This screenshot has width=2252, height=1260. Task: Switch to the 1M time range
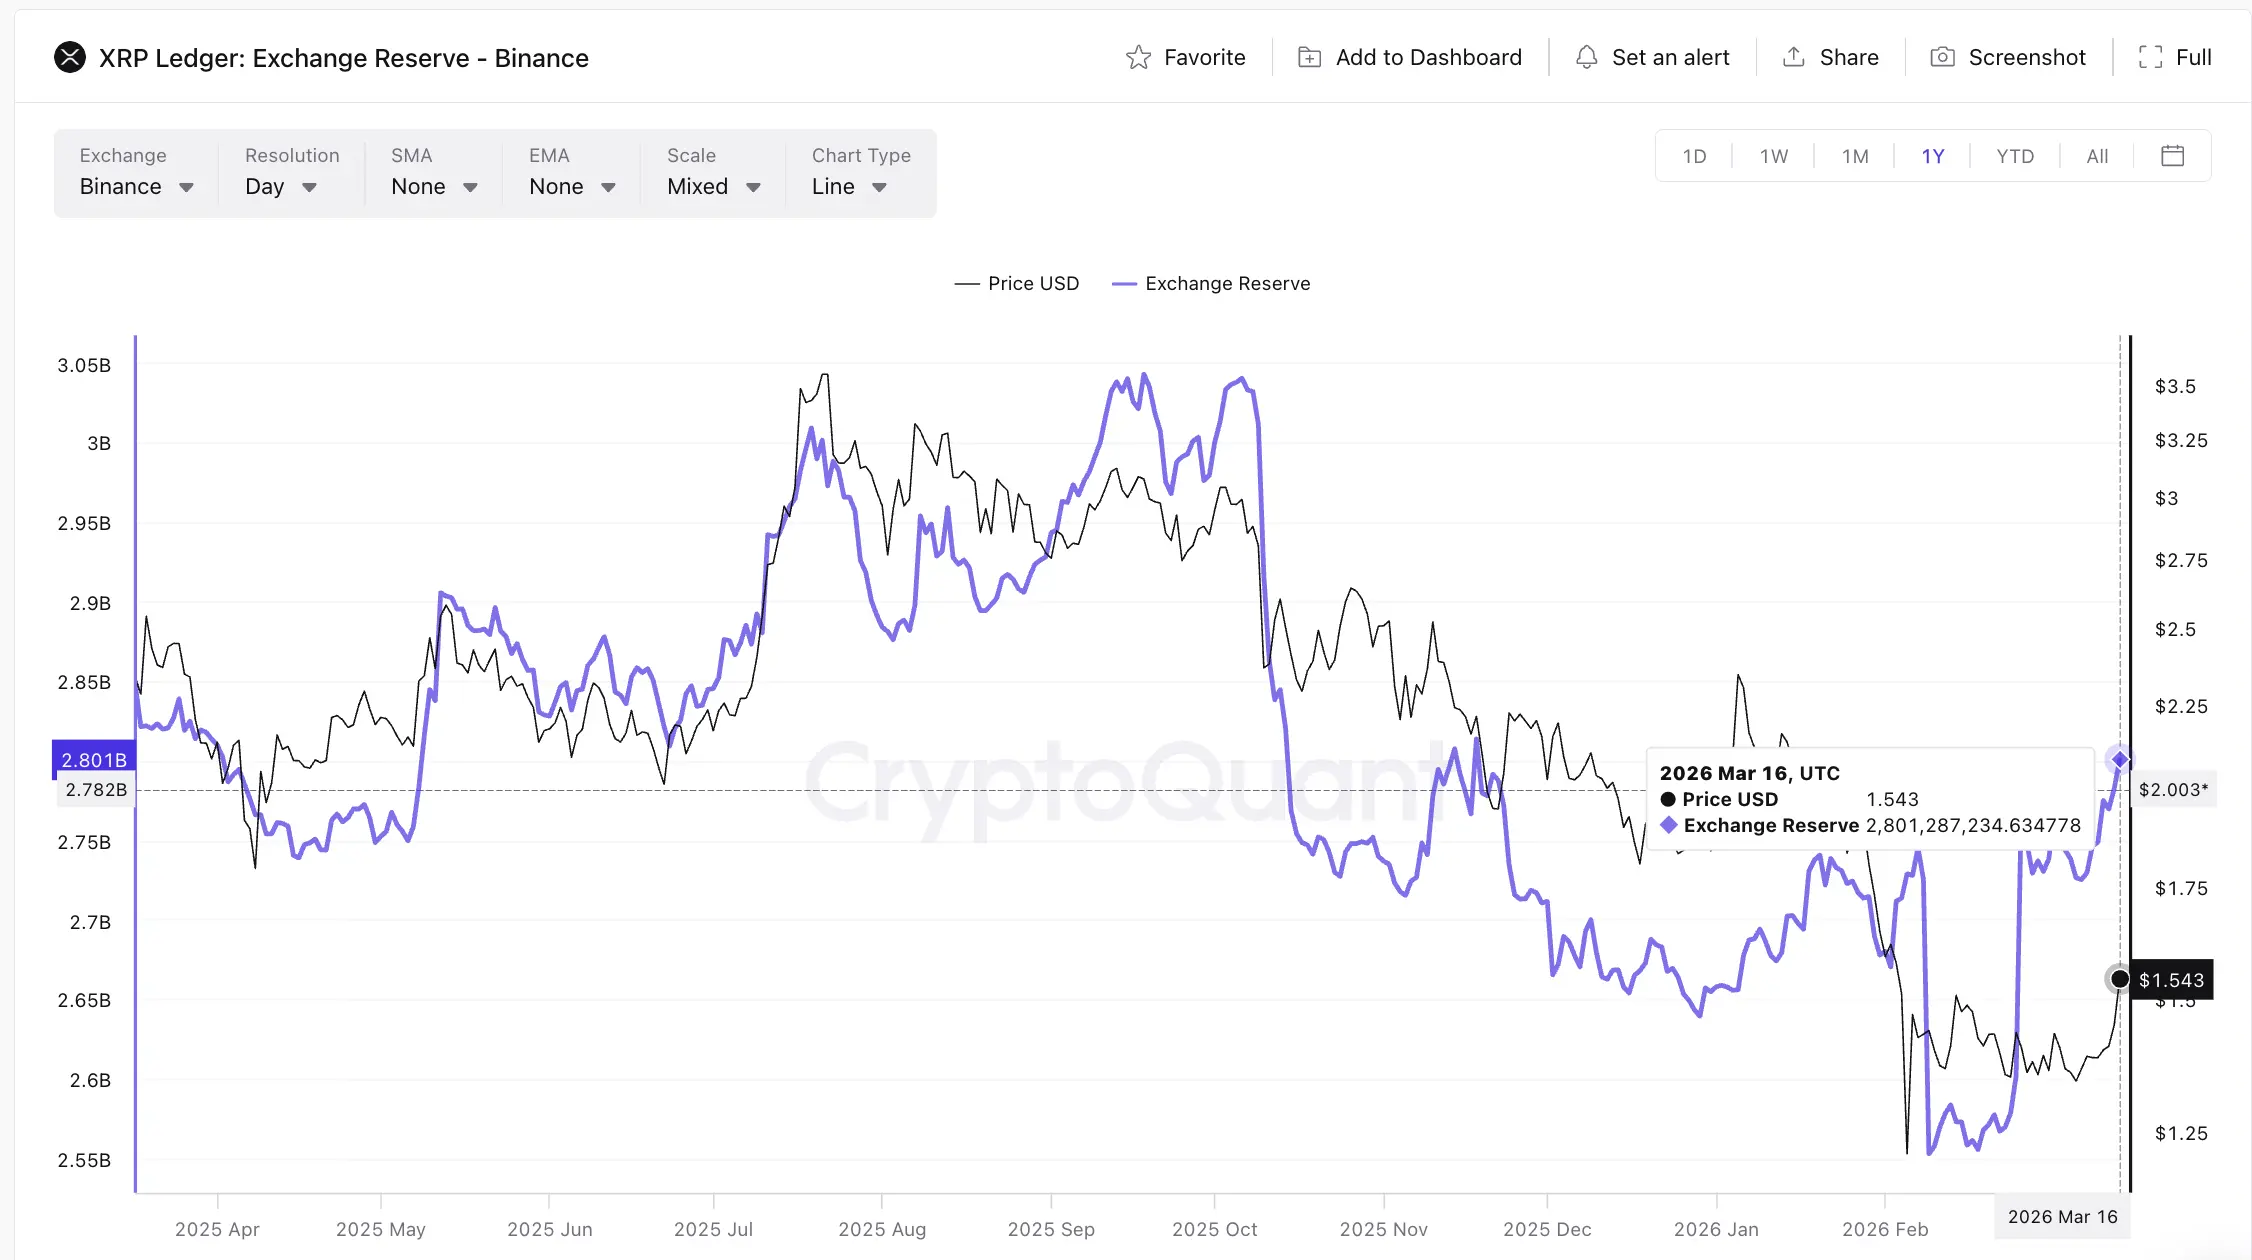[1855, 156]
